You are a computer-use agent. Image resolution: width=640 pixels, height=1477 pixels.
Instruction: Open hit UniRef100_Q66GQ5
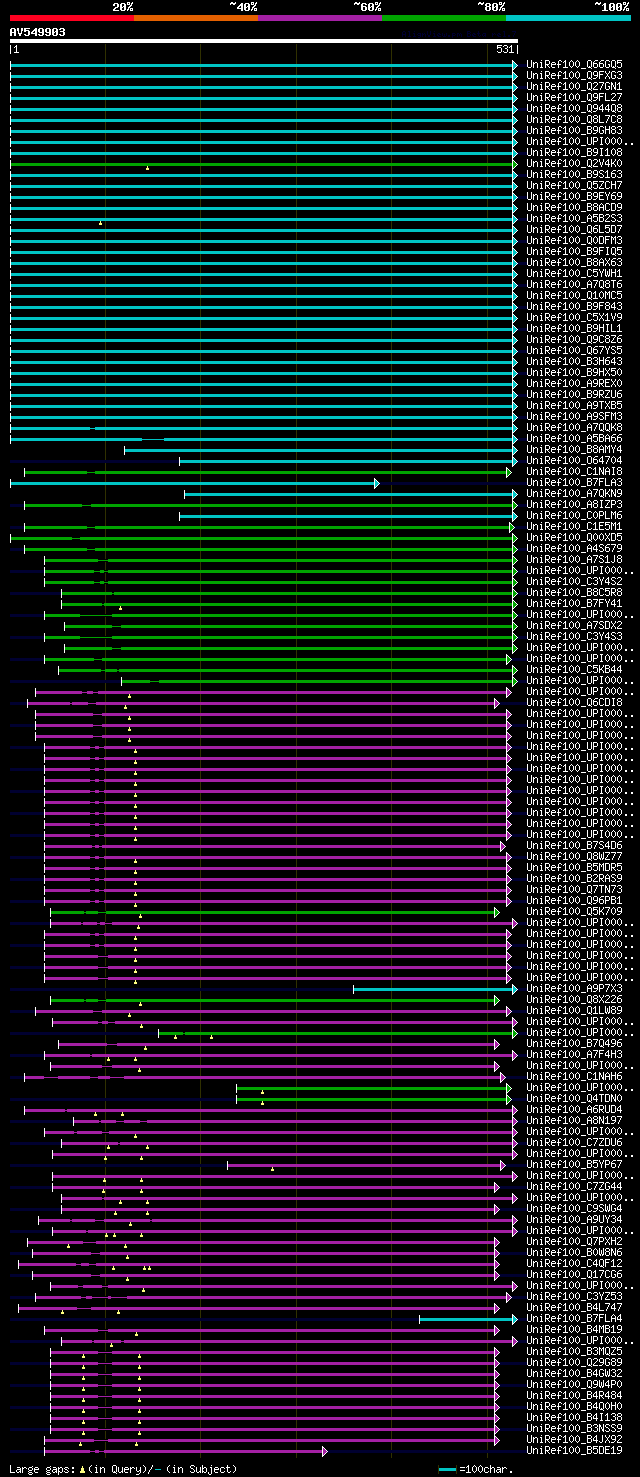[x=574, y=64]
